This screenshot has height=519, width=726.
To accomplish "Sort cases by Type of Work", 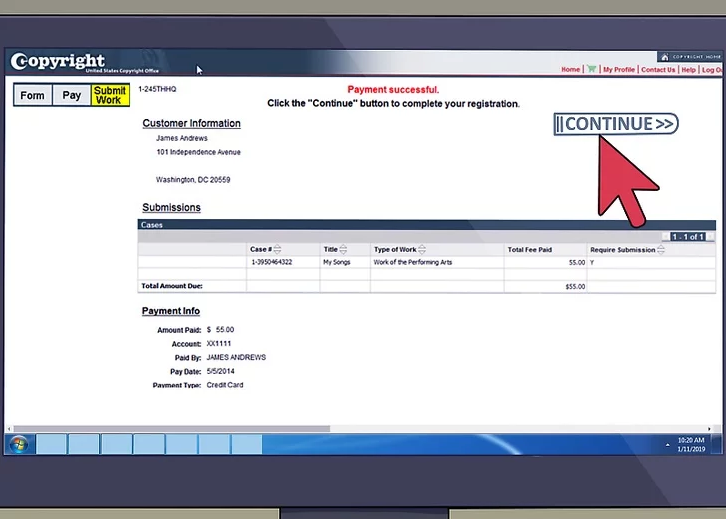I will (422, 249).
